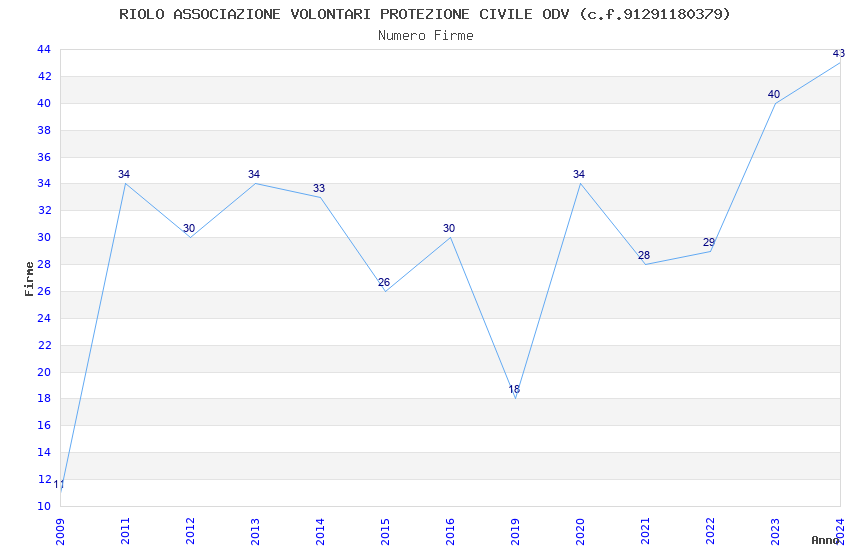The width and height of the screenshot is (850, 550).
Task: Click the 2016 year label on x-axis
Action: [x=450, y=532]
